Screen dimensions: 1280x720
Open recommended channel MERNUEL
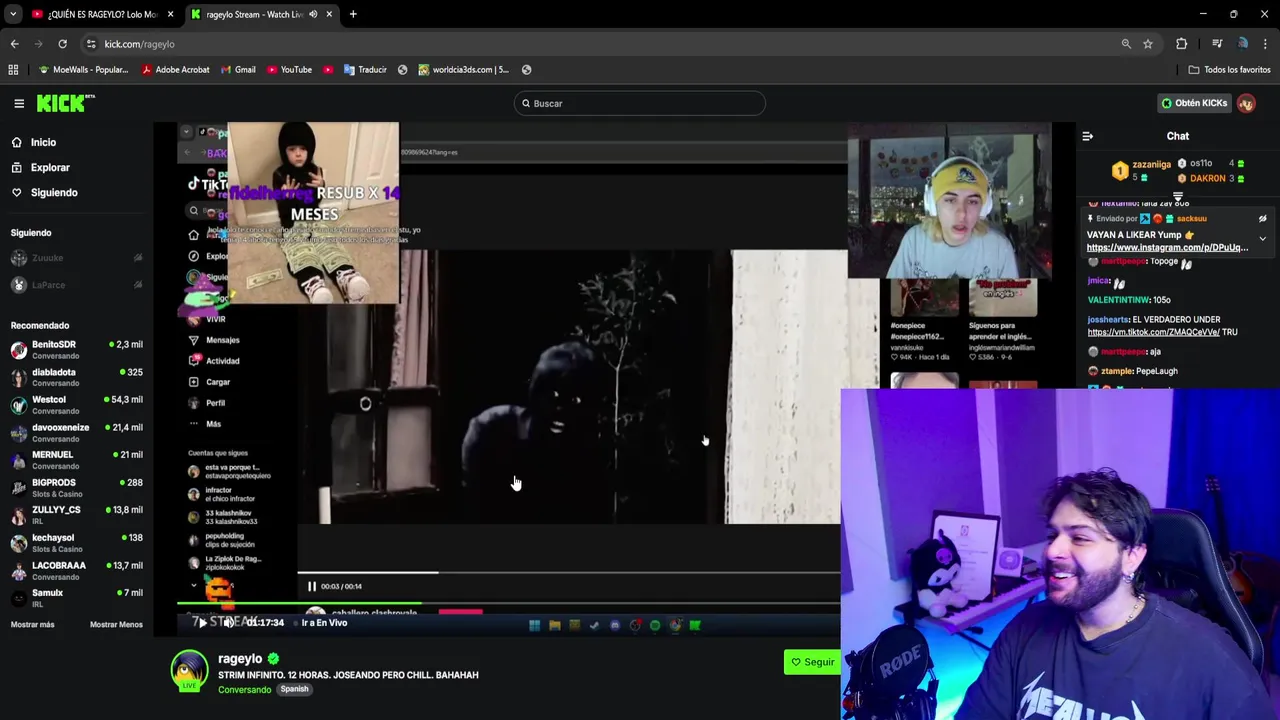coord(76,459)
